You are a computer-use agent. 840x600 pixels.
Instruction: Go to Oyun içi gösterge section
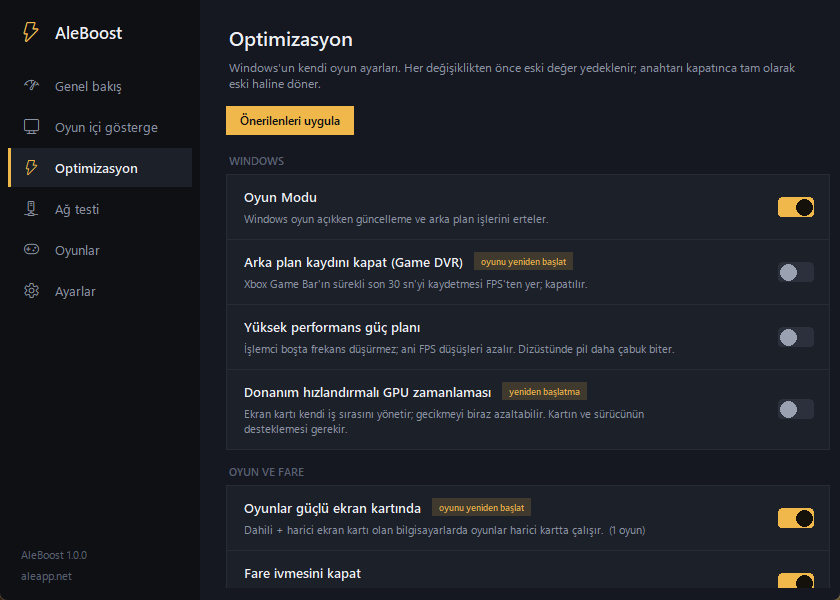[x=100, y=128]
